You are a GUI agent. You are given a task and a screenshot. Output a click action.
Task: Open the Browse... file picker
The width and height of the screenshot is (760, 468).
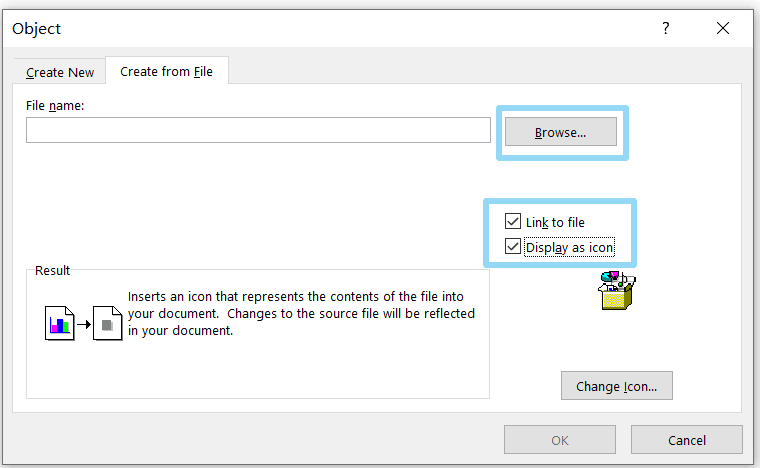coord(561,132)
